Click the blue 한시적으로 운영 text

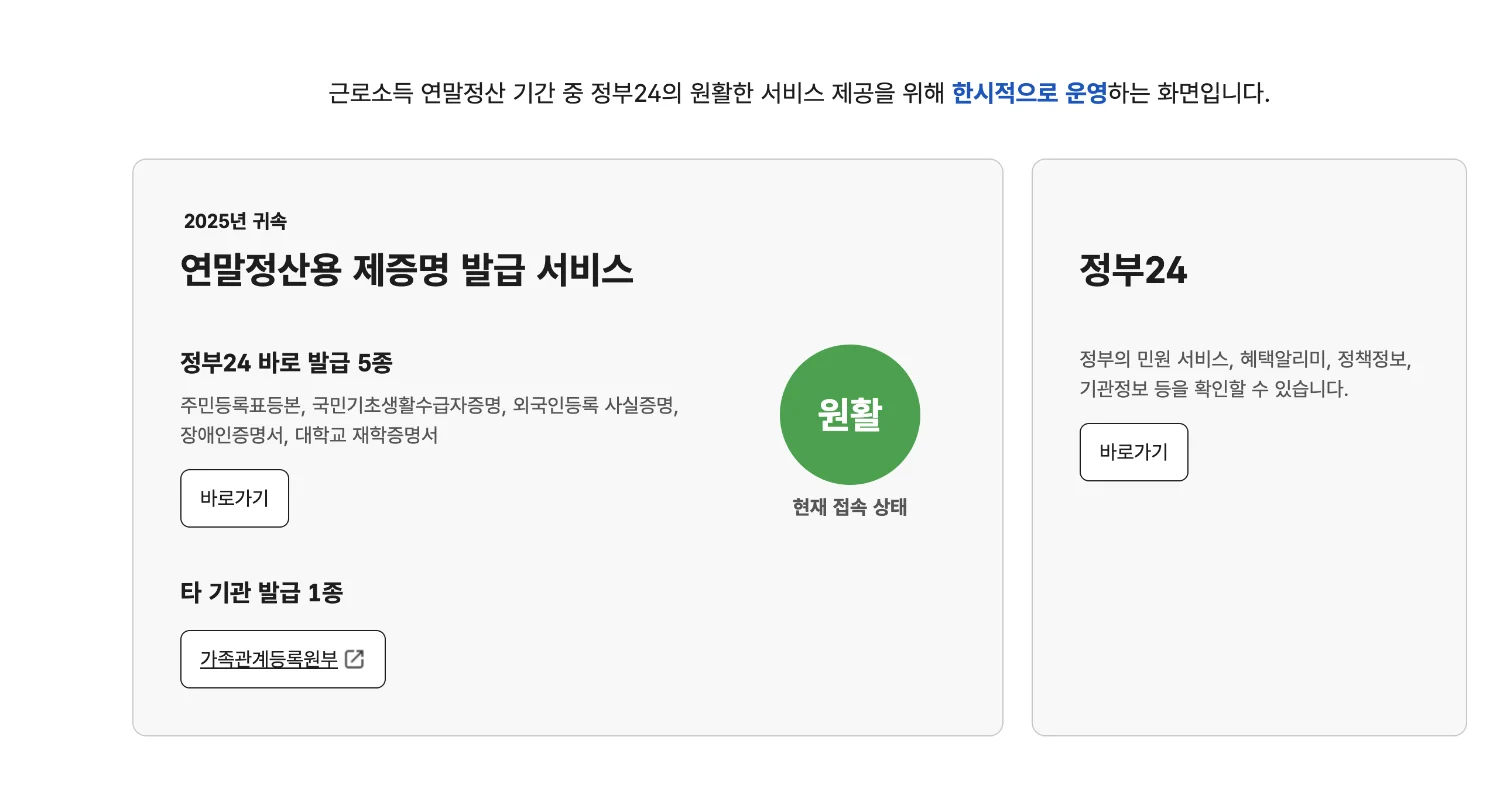[1029, 94]
